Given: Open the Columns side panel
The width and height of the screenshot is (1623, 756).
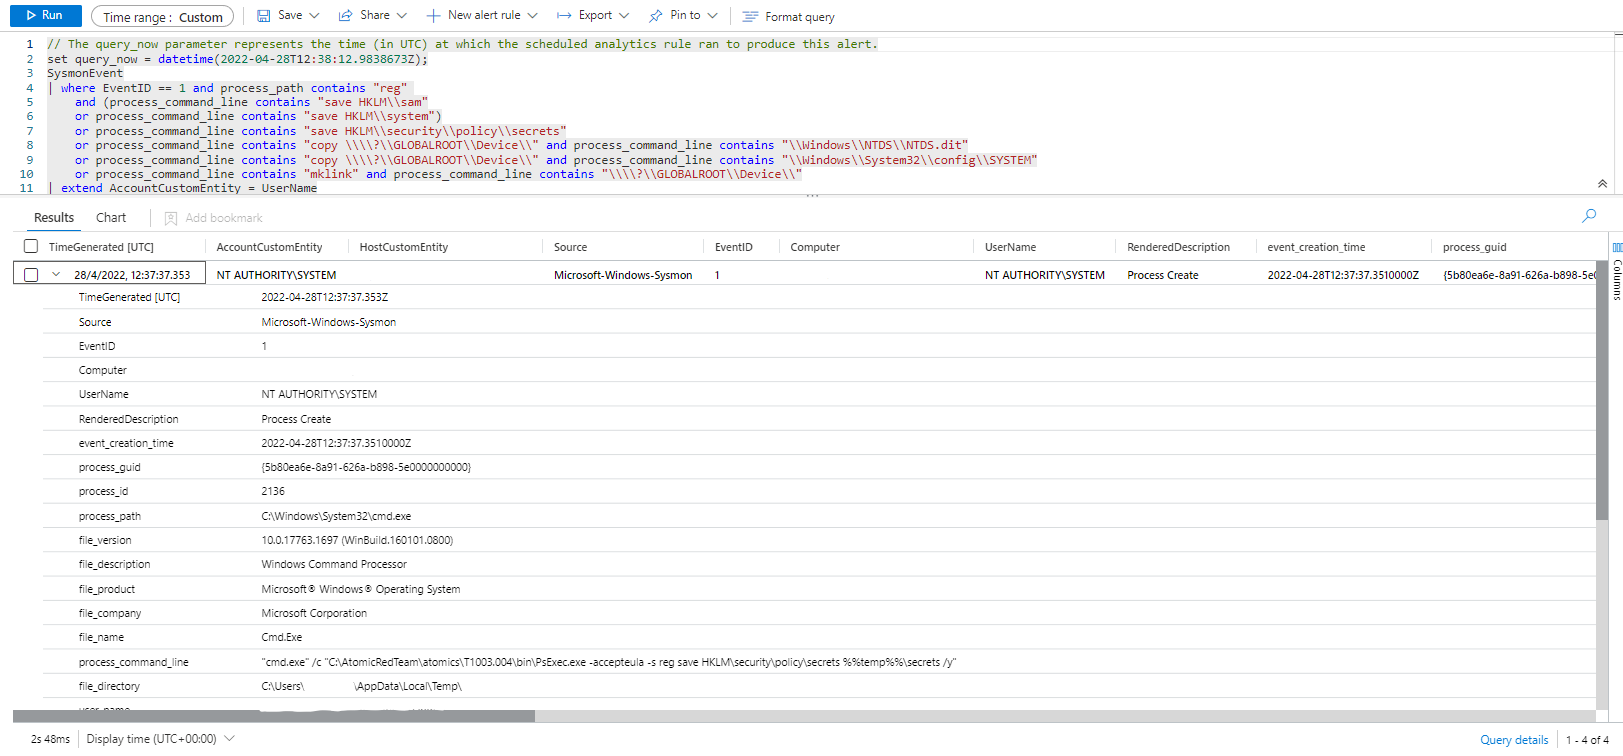Looking at the screenshot, I should tap(1616, 272).
